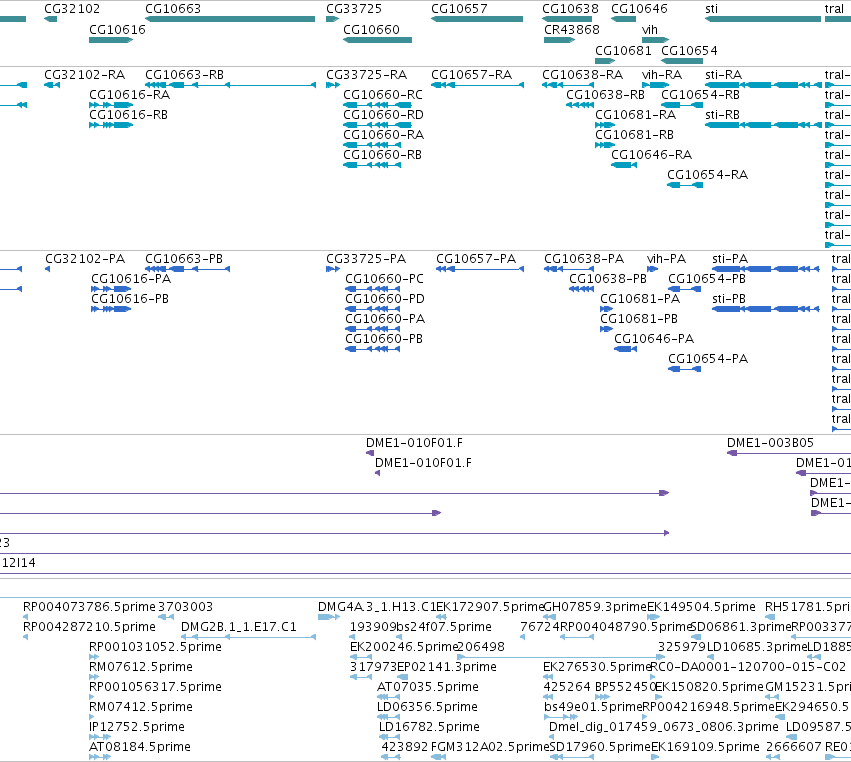Click the CG10681-RB transcript label
This screenshot has width=851, height=762.
(x=634, y=135)
